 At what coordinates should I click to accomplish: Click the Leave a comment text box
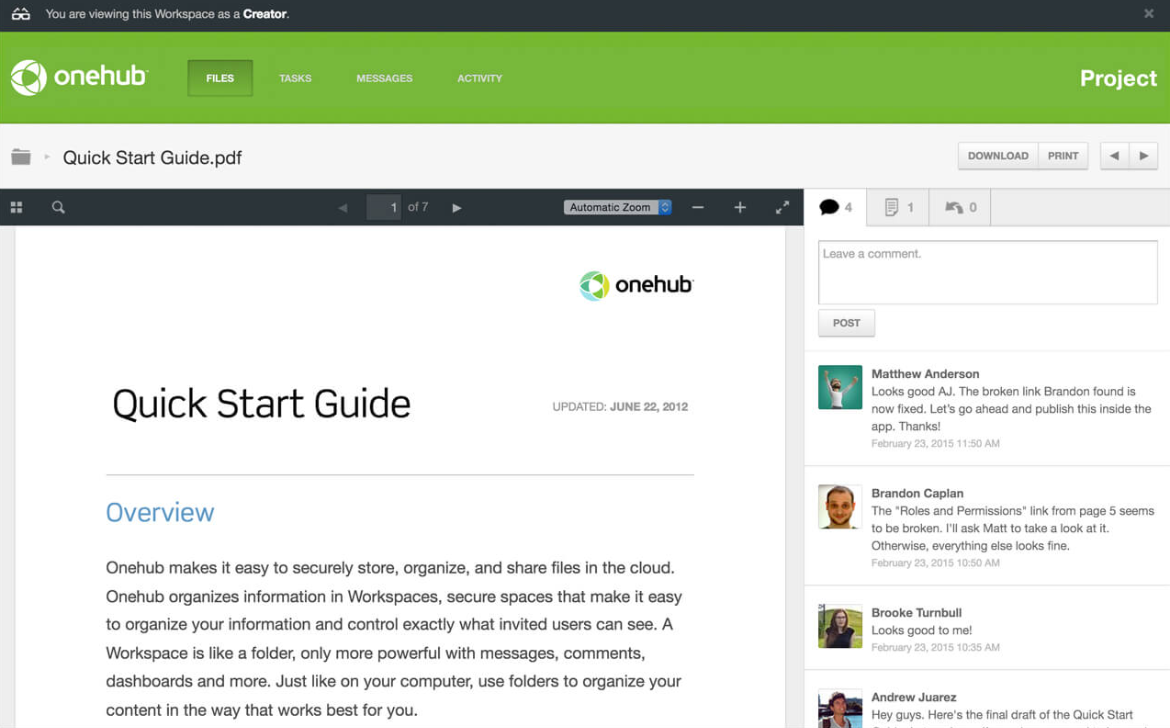(x=987, y=272)
